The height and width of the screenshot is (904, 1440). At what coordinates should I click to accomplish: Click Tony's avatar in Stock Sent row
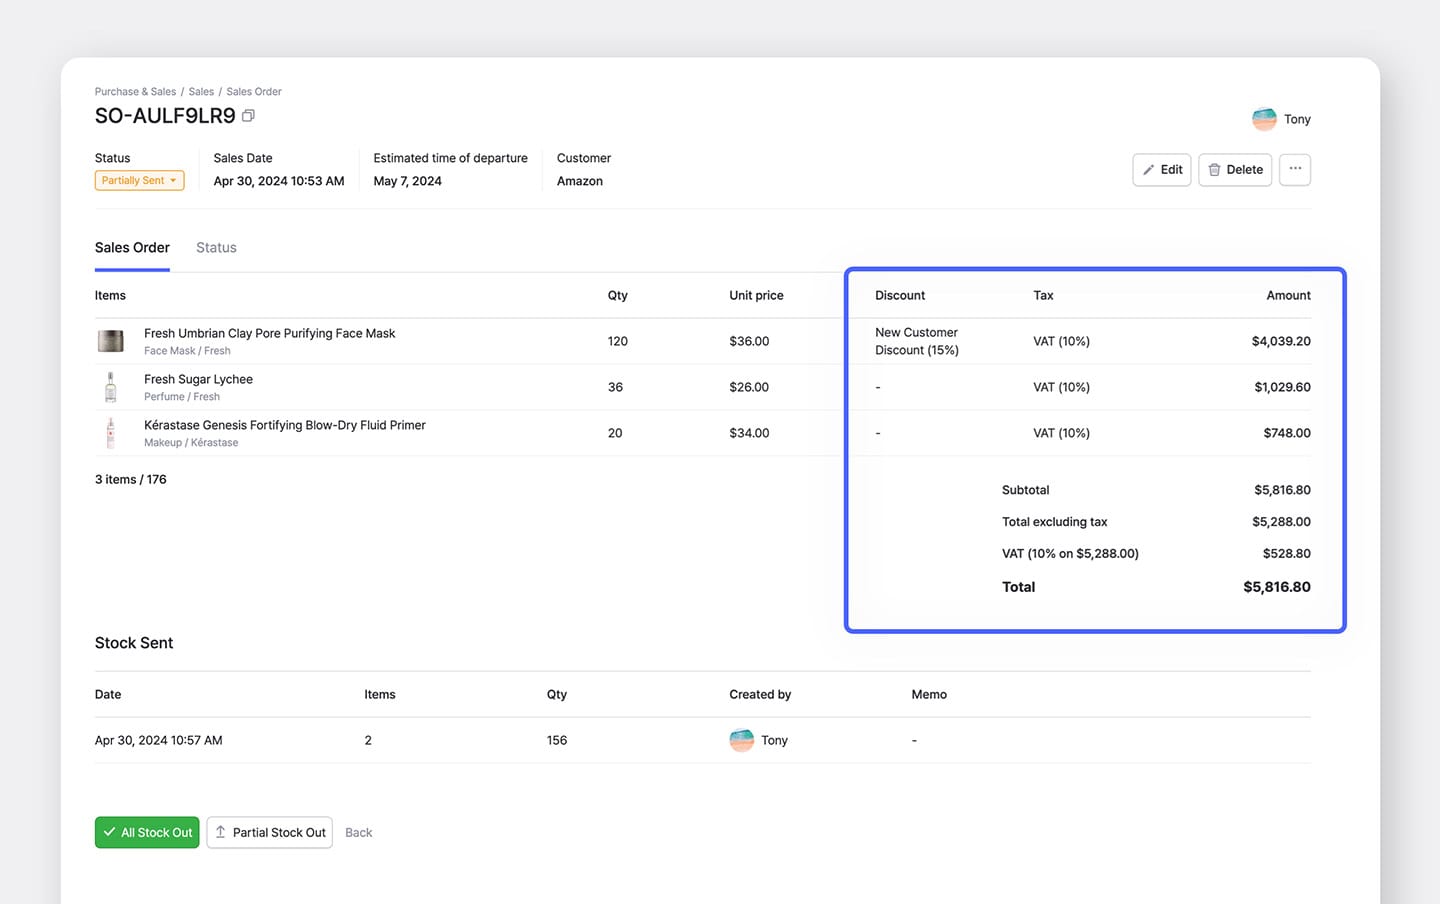tap(741, 740)
